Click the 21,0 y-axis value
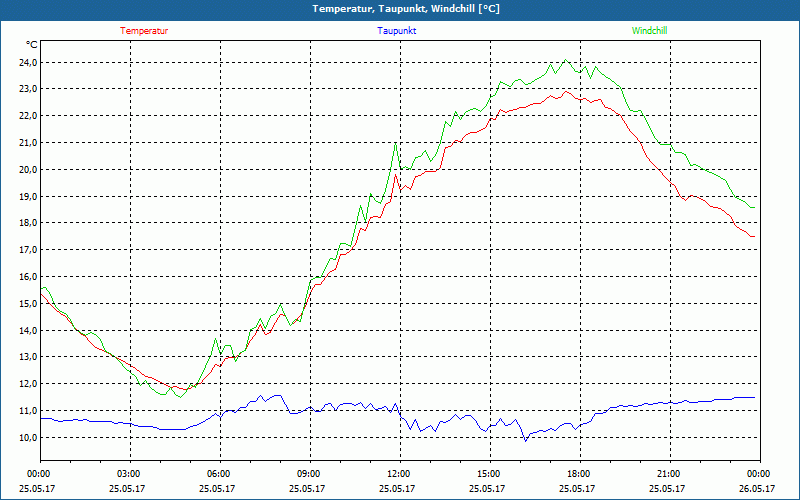The width and height of the screenshot is (800, 500). pos(28,143)
